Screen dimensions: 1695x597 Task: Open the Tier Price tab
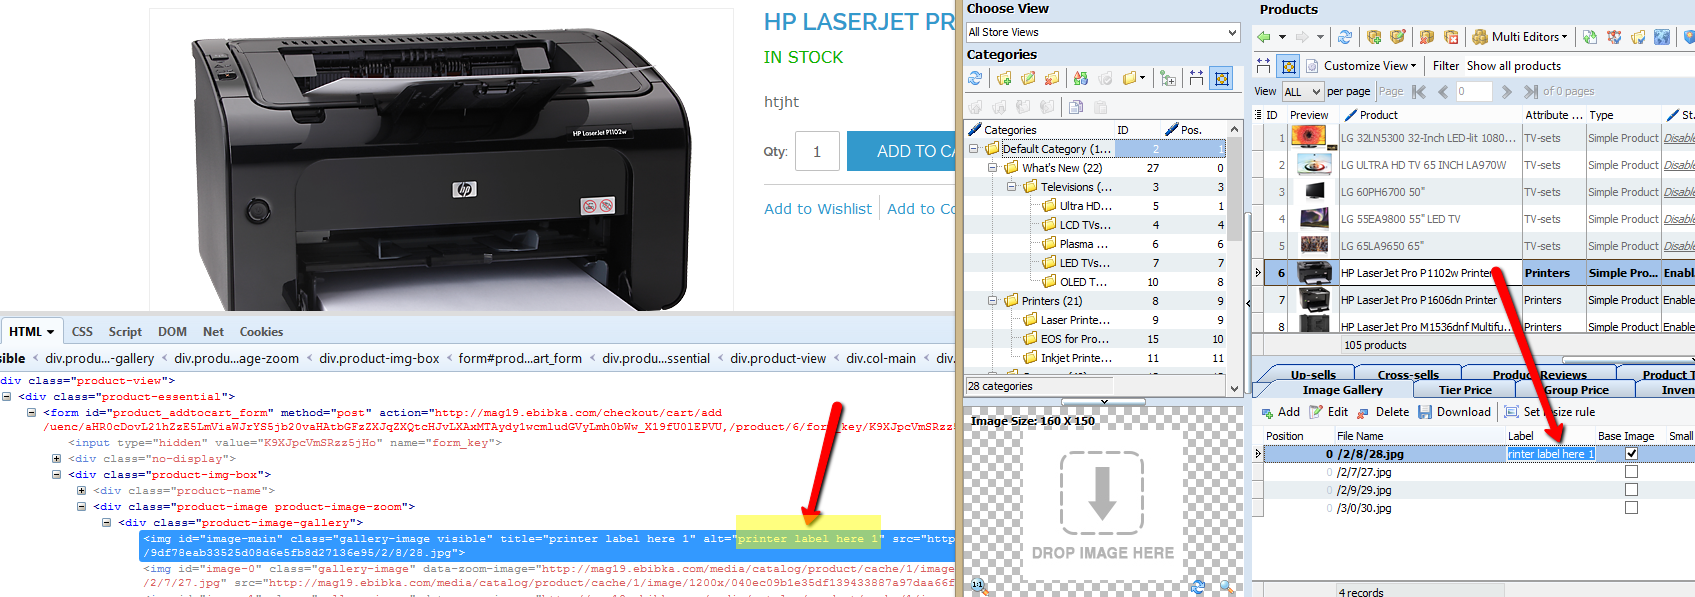tap(1464, 390)
